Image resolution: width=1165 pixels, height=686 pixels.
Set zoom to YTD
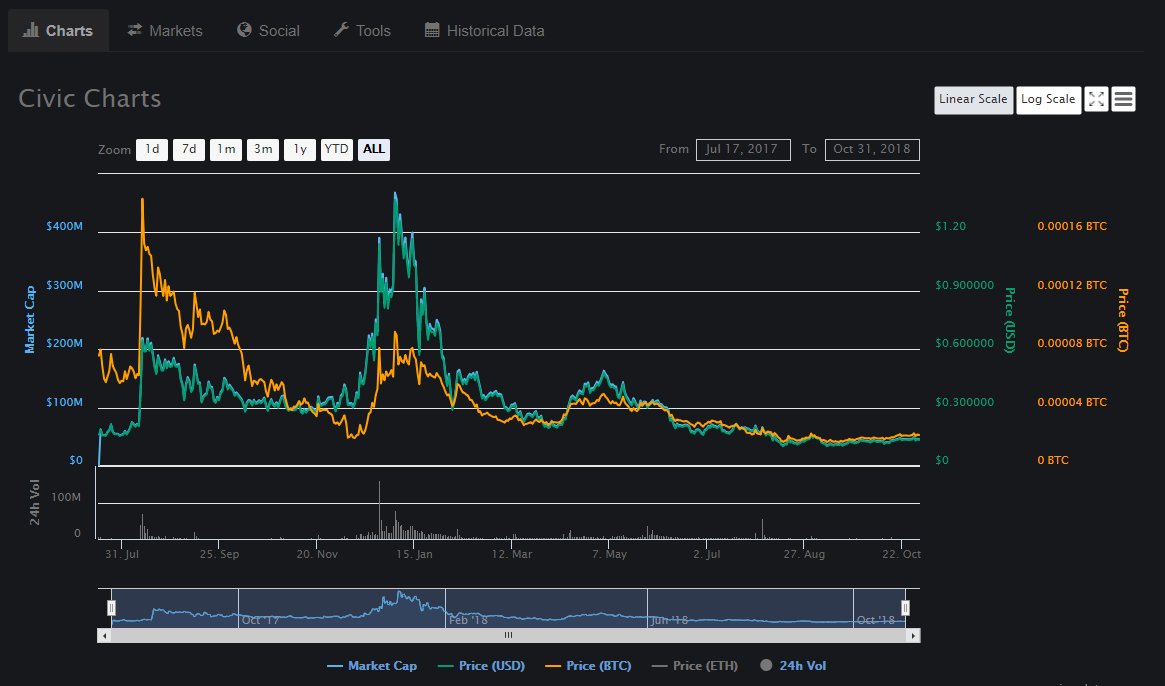(337, 149)
